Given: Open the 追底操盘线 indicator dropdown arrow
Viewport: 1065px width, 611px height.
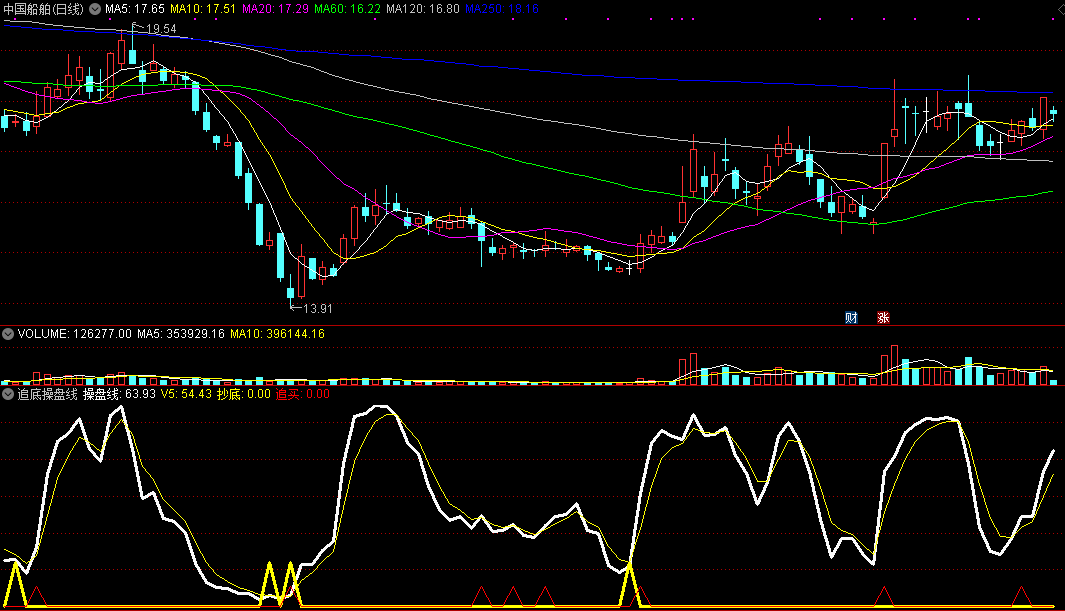Looking at the screenshot, I should coord(8,394).
